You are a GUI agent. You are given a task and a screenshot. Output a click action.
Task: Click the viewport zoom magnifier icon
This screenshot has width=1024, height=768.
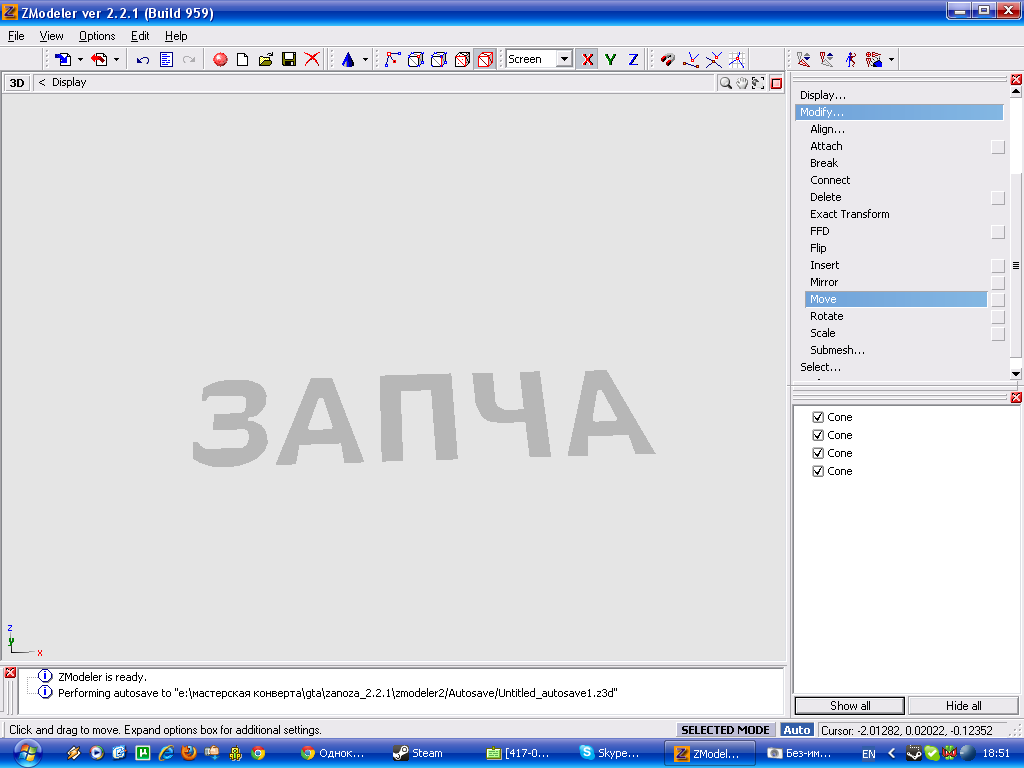pyautogui.click(x=725, y=83)
